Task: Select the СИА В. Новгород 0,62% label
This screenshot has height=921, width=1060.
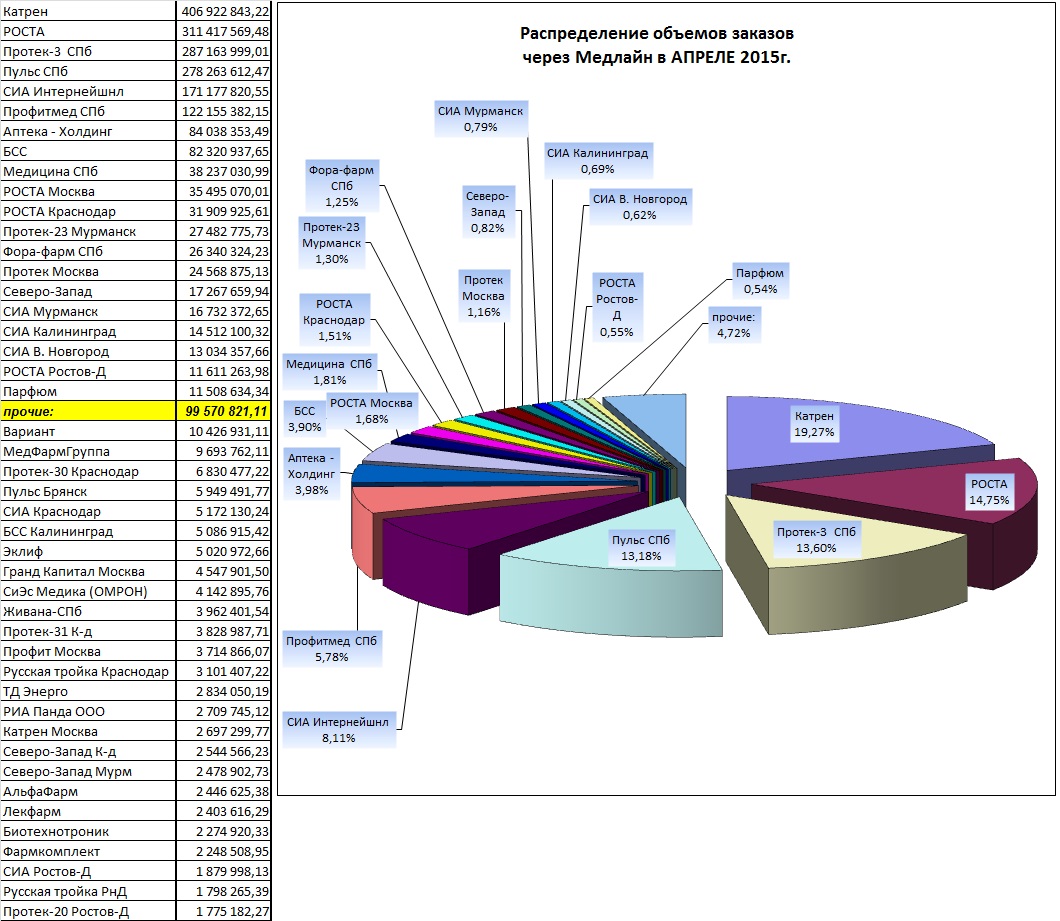Action: coord(640,207)
